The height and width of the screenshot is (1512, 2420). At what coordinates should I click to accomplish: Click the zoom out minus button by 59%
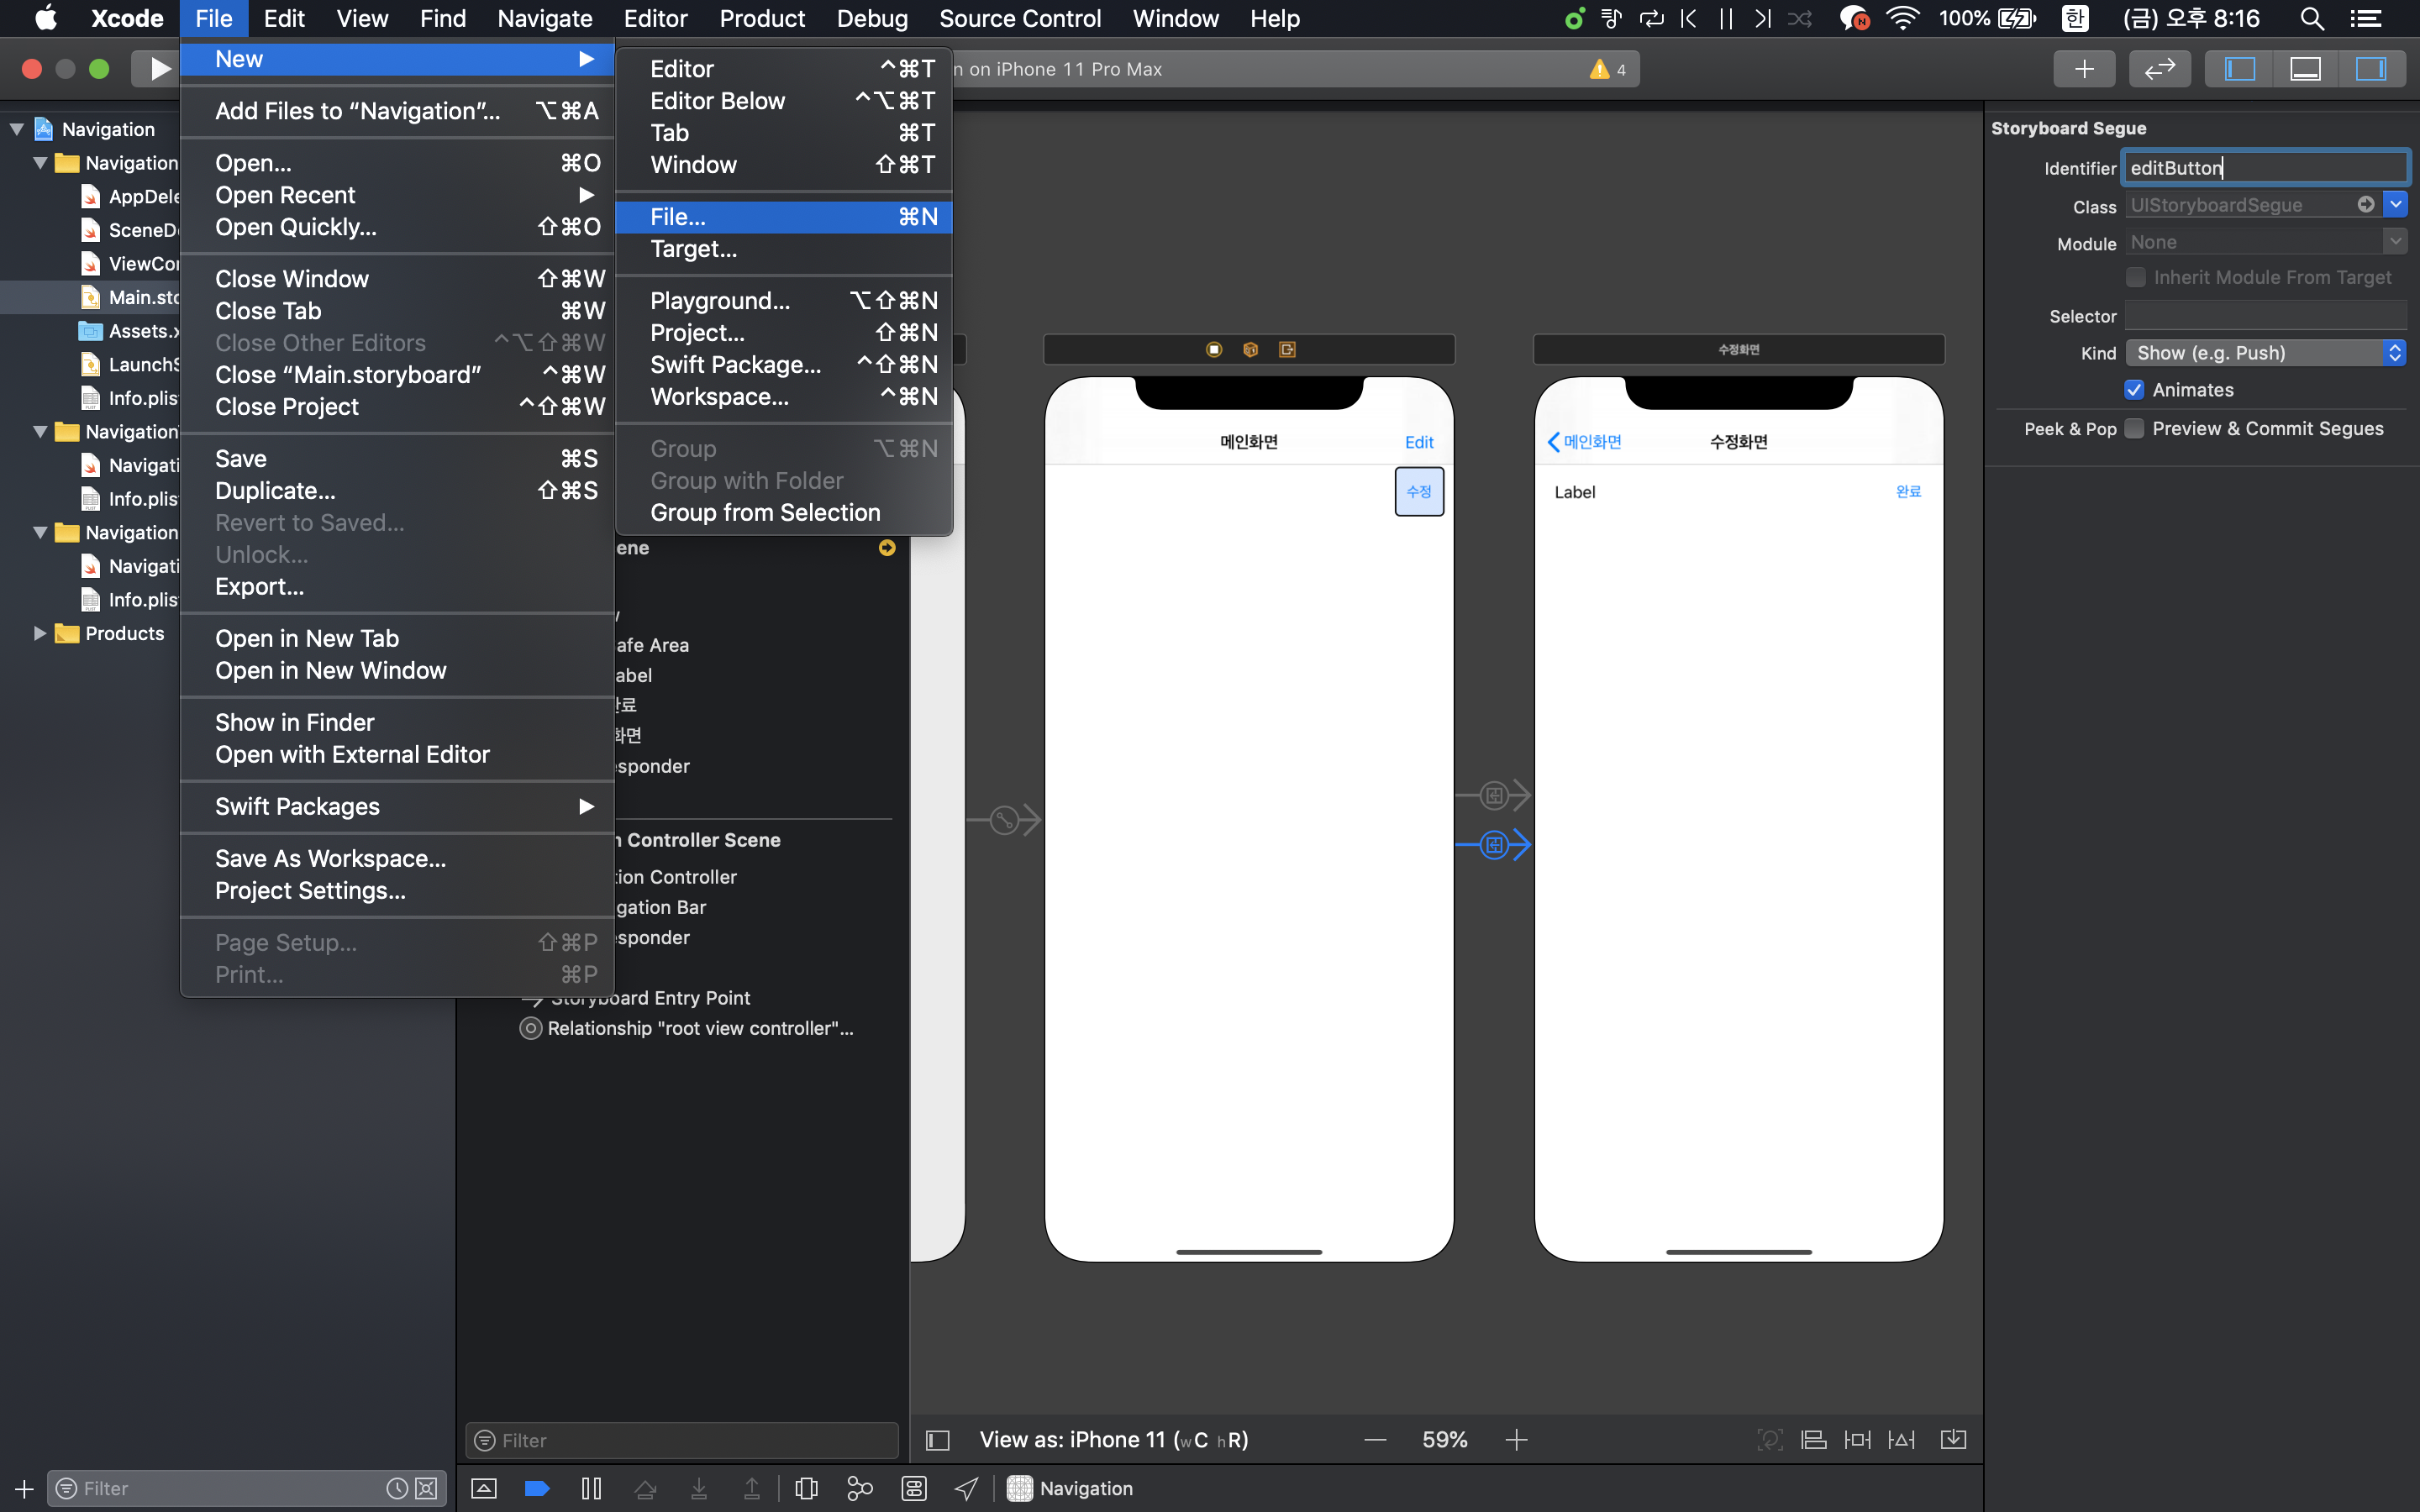click(x=1375, y=1440)
